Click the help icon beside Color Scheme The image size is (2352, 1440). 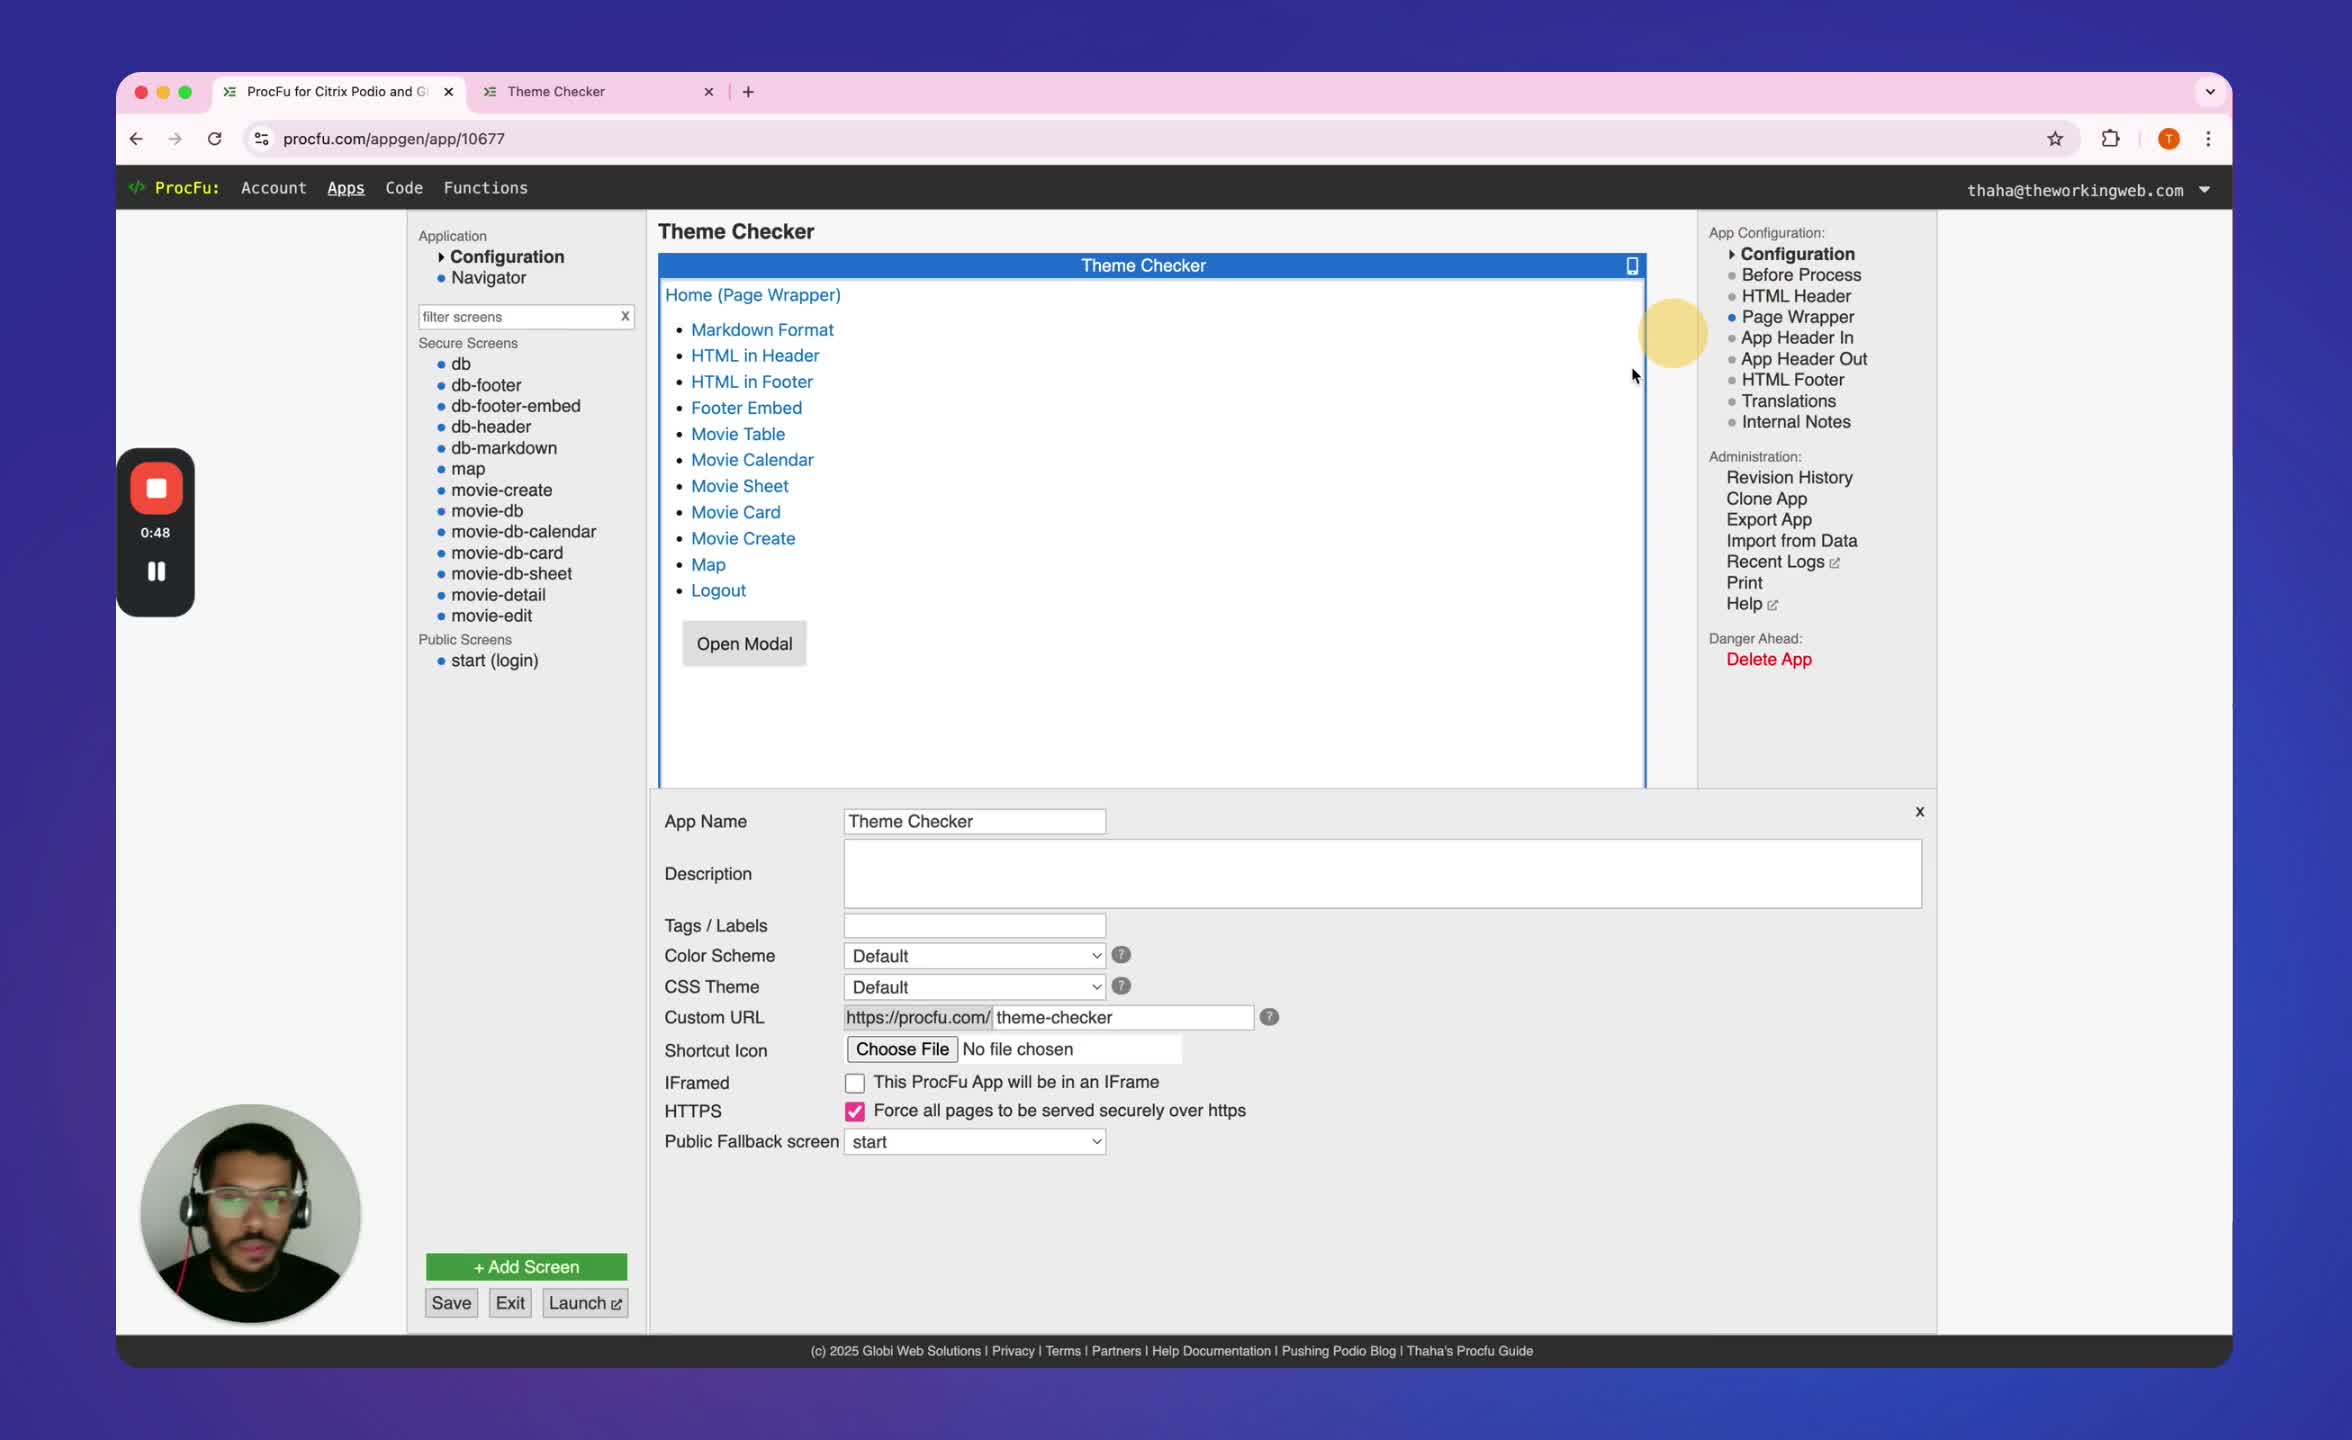pyautogui.click(x=1121, y=955)
